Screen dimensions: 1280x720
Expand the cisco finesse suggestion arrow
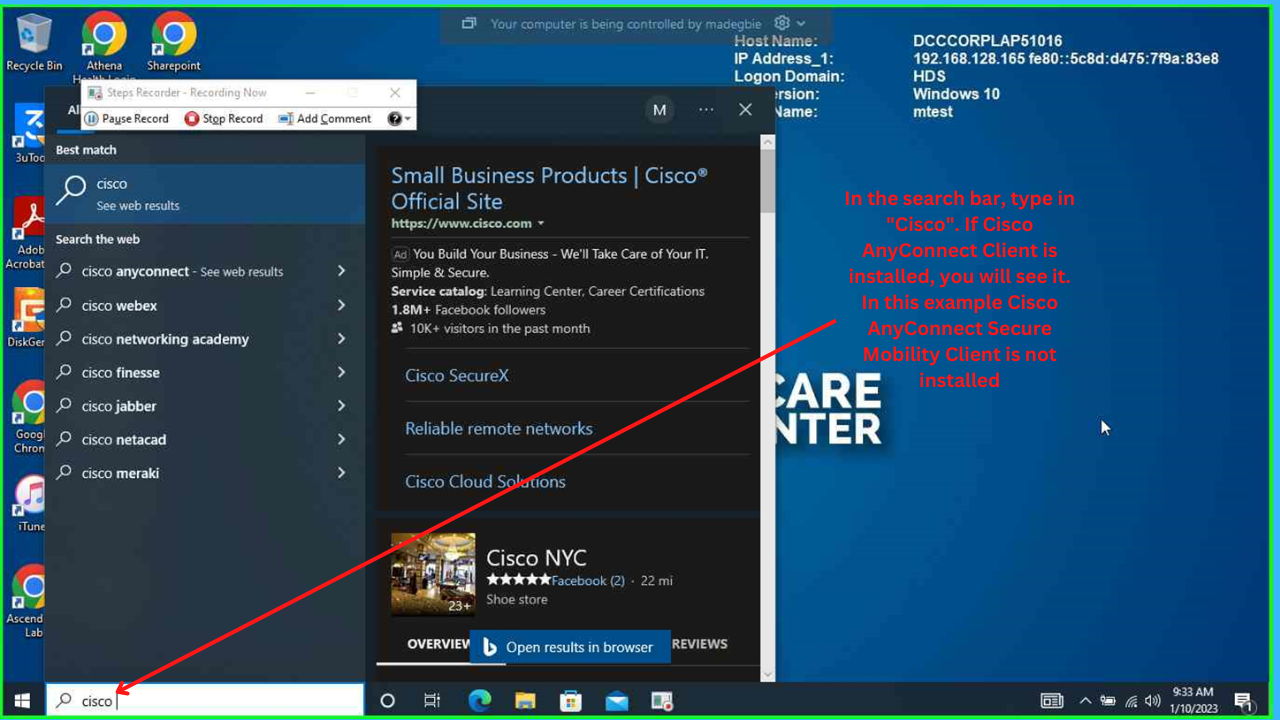pos(341,372)
